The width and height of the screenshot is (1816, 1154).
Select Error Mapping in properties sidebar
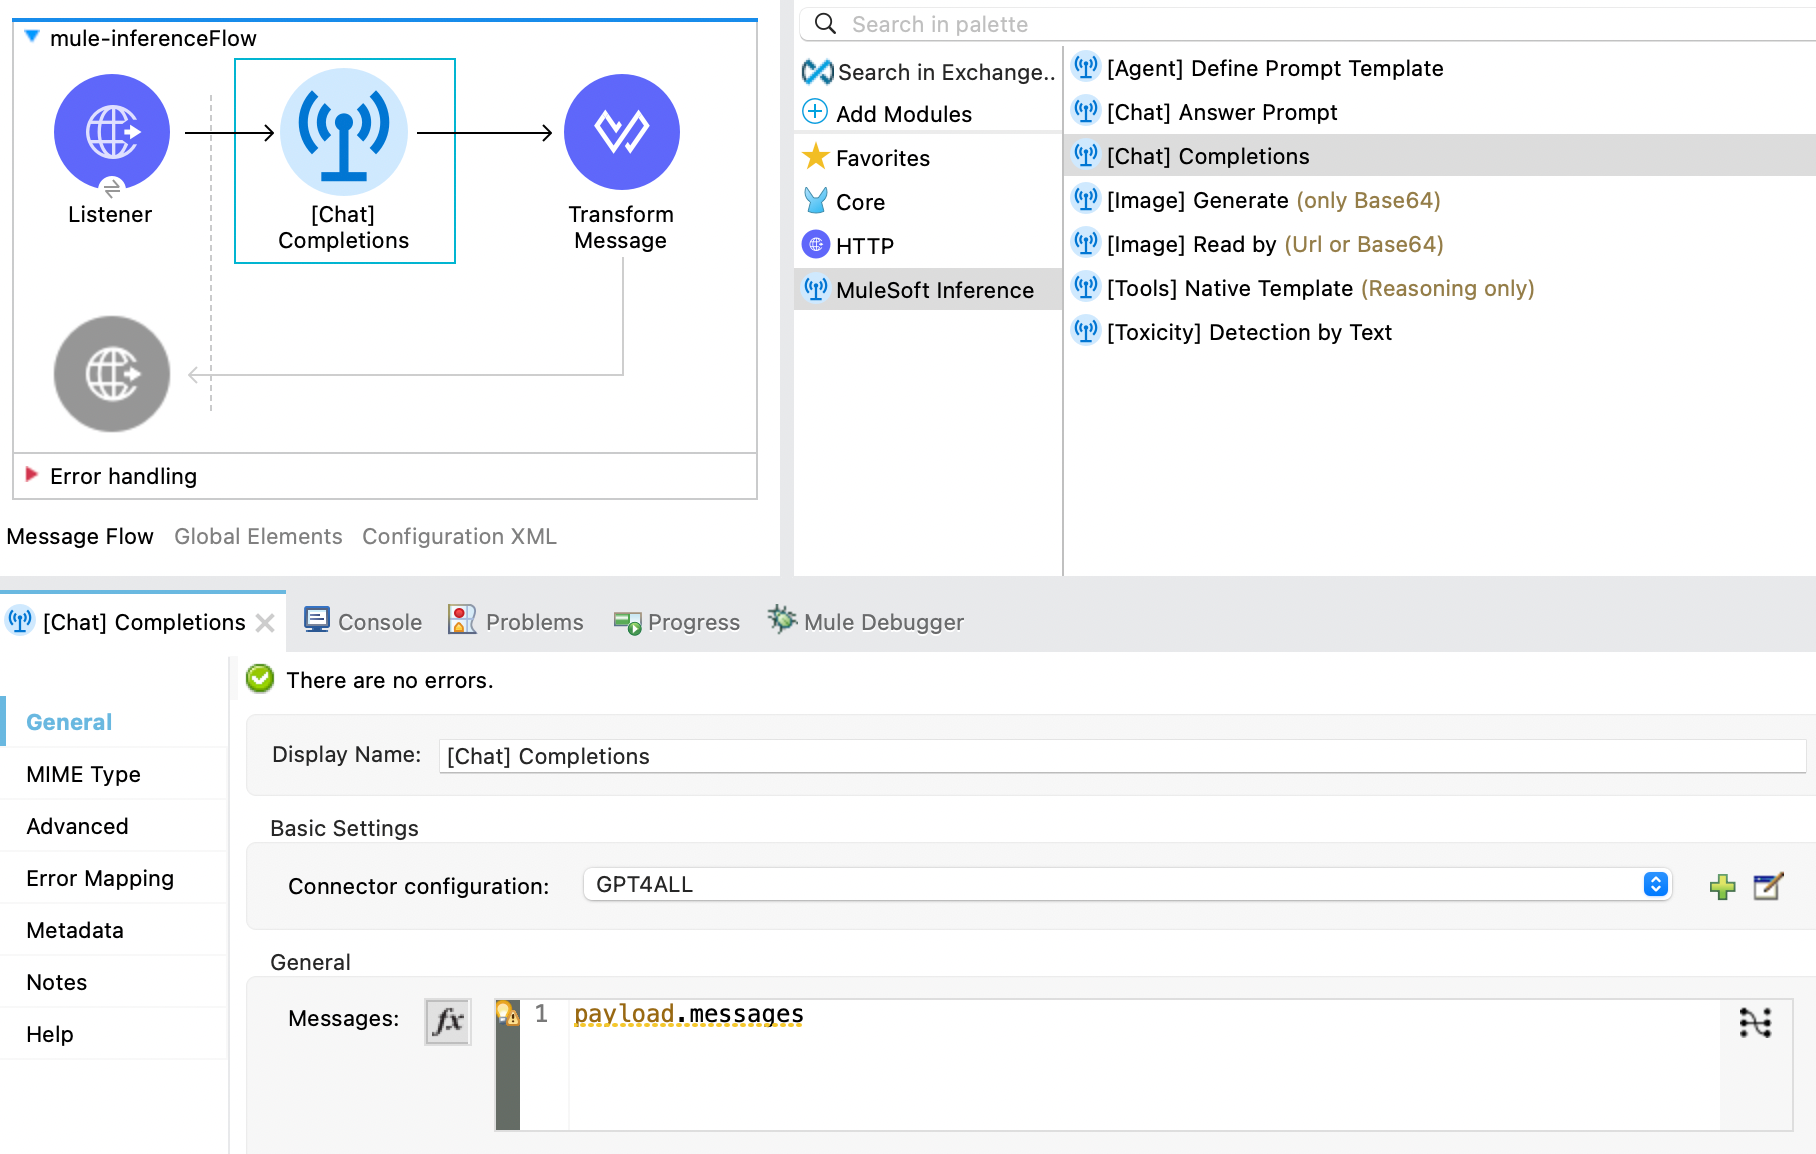[114, 878]
